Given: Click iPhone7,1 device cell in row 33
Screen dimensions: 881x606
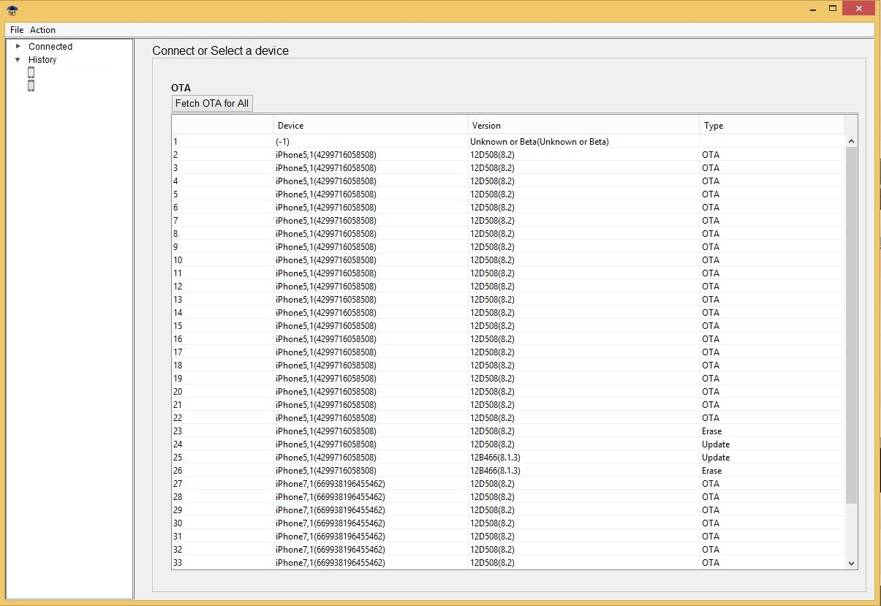Looking at the screenshot, I should [x=330, y=563].
